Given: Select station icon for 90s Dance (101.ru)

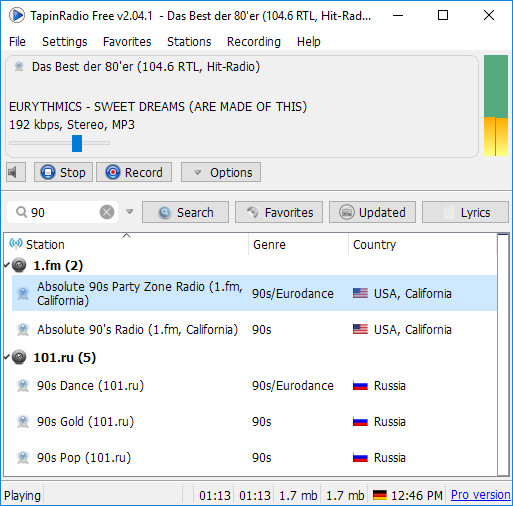Looking at the screenshot, I should click(x=23, y=386).
